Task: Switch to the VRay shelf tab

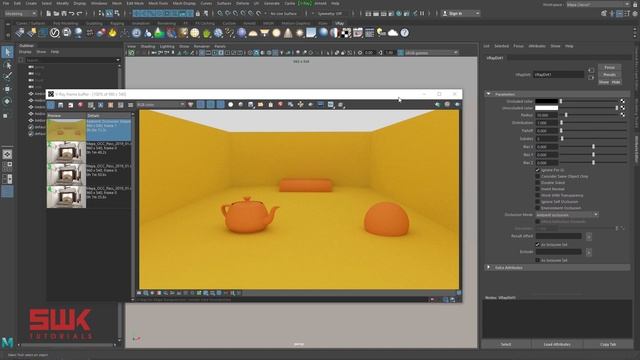Action: point(339,23)
